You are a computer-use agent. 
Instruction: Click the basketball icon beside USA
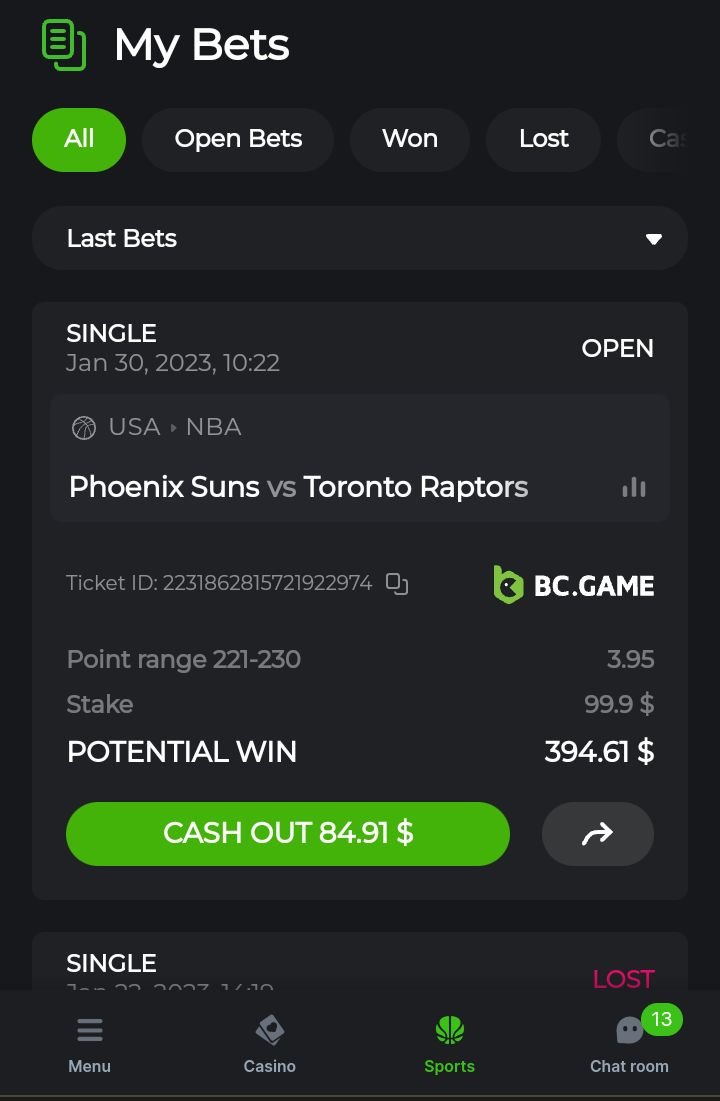click(x=84, y=428)
